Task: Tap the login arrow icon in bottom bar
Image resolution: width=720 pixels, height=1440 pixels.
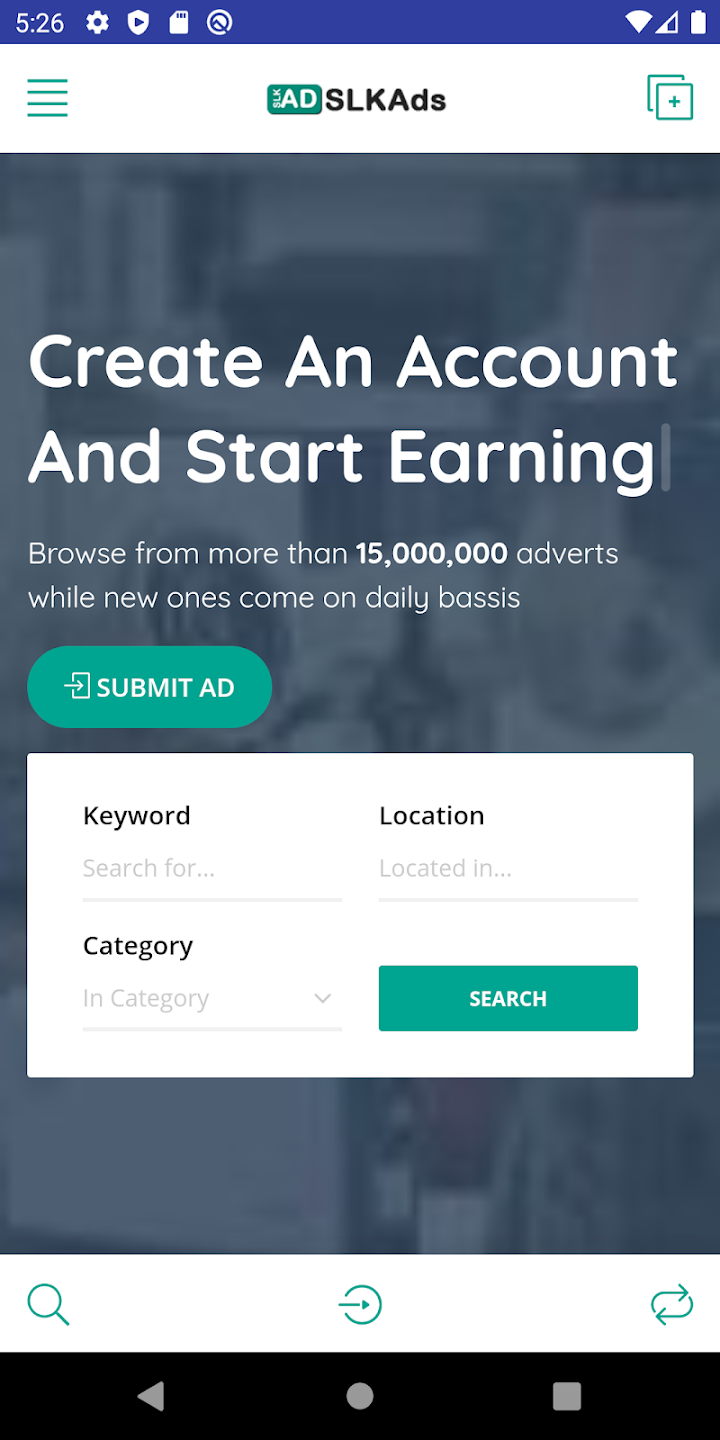Action: 360,1305
